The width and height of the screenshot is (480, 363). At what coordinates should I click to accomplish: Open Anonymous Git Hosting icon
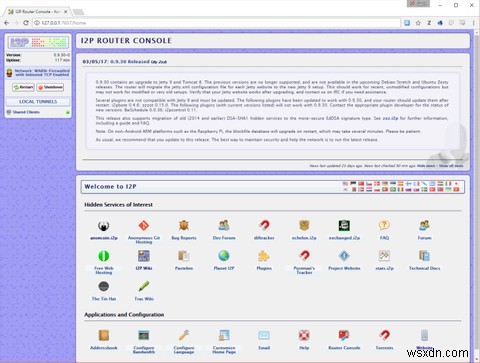144,226
